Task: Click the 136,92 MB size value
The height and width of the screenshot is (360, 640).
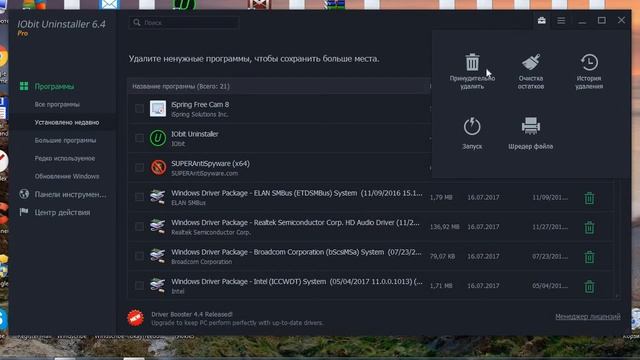Action: 444,227
